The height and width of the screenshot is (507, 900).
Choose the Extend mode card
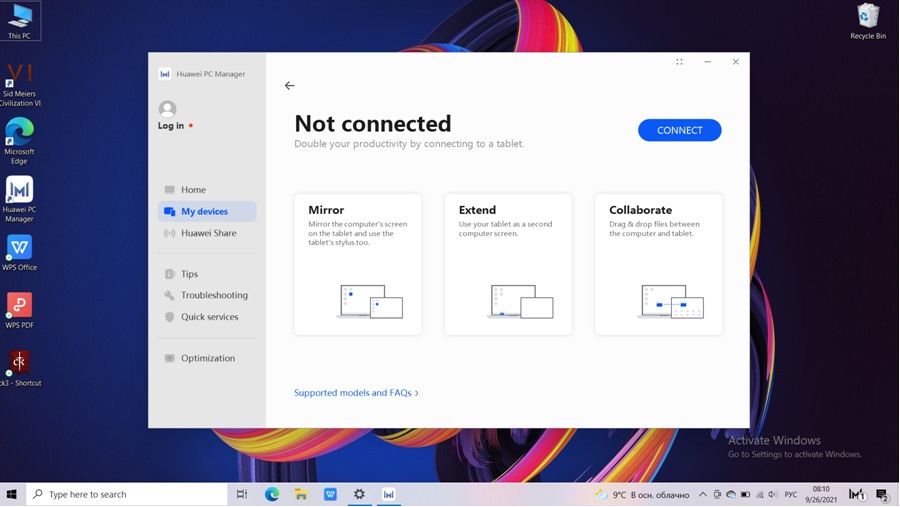click(x=508, y=264)
